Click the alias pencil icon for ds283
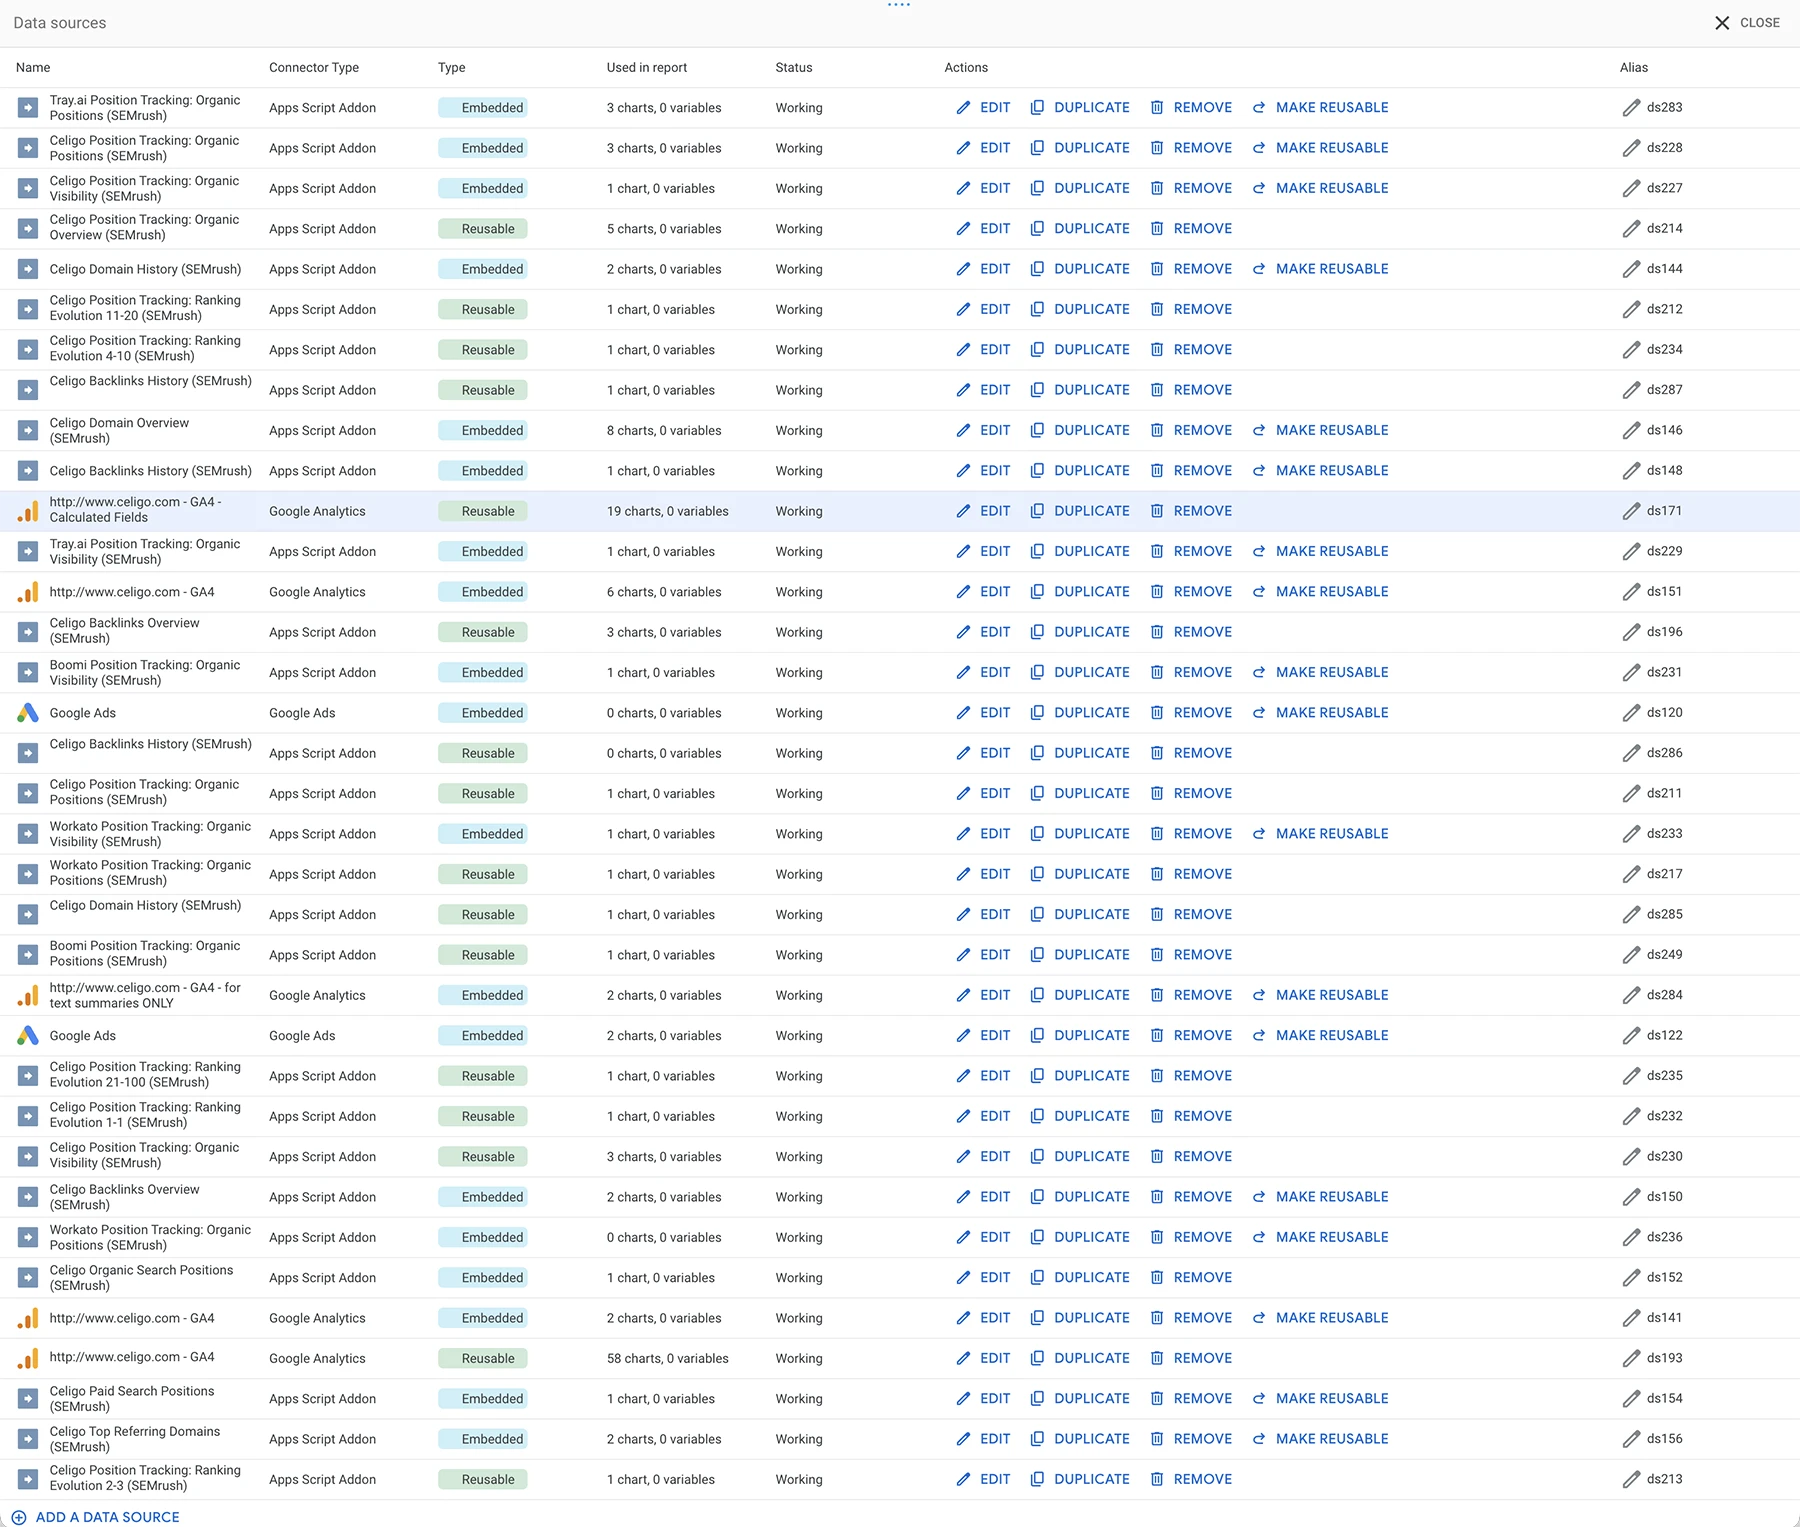Image resolution: width=1800 pixels, height=1527 pixels. coord(1631,108)
